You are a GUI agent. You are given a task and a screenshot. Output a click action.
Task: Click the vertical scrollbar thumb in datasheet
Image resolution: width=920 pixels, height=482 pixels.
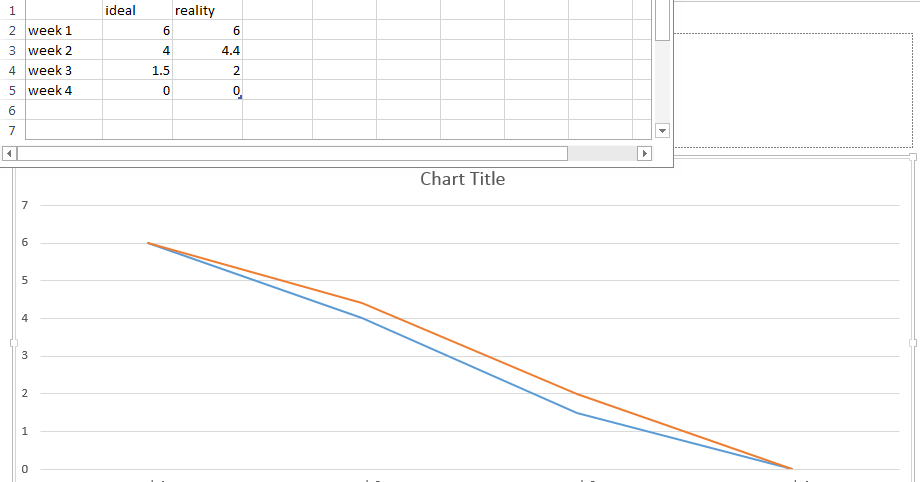point(662,20)
